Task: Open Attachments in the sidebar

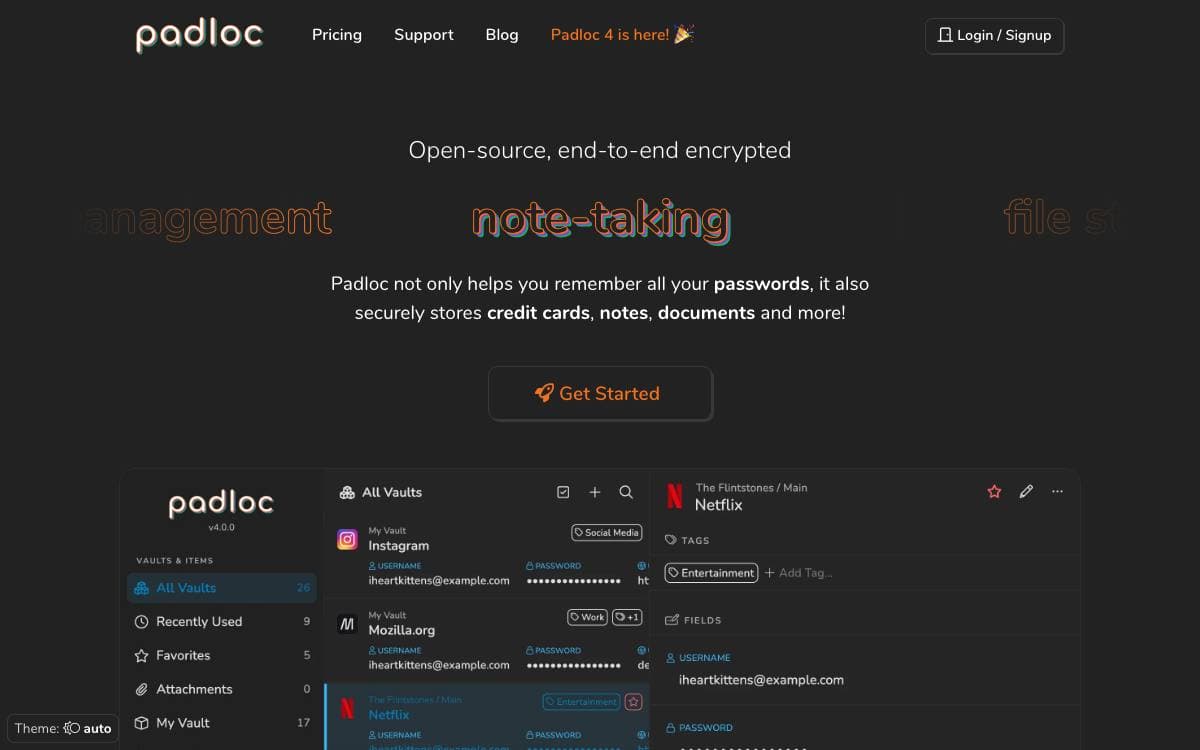Action: tap(221, 689)
